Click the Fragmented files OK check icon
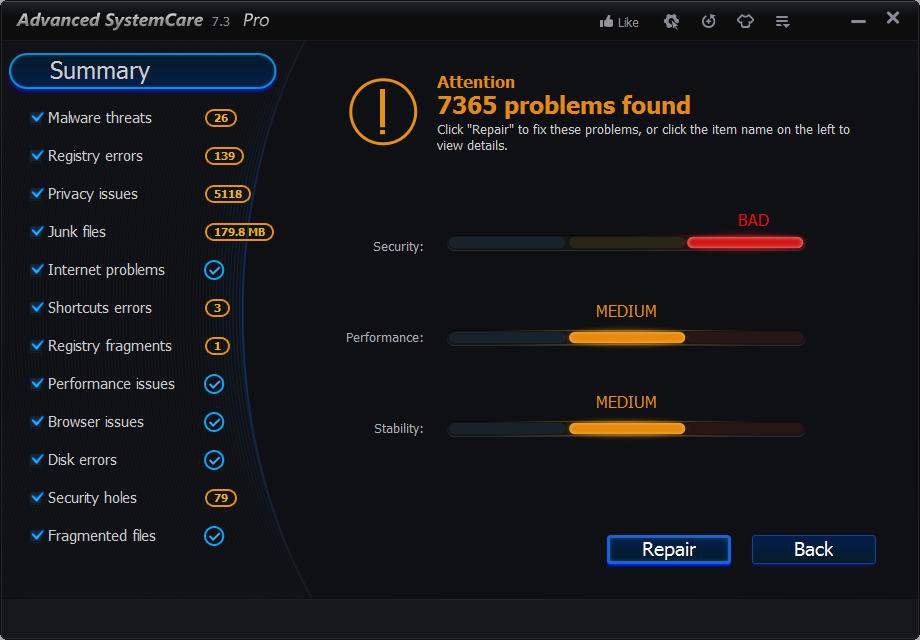 [x=214, y=536]
